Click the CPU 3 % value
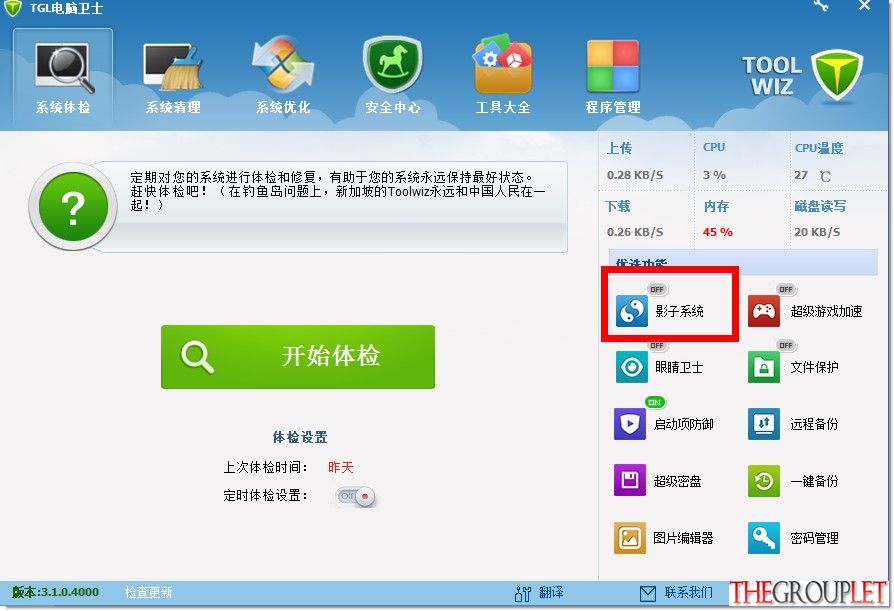This screenshot has width=894, height=611. [714, 175]
